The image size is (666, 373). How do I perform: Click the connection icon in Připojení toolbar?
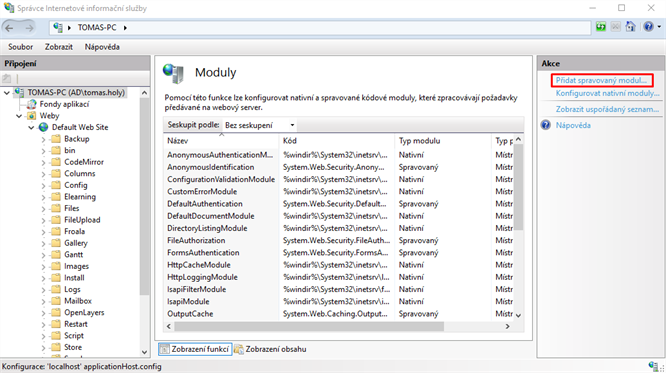[6, 79]
